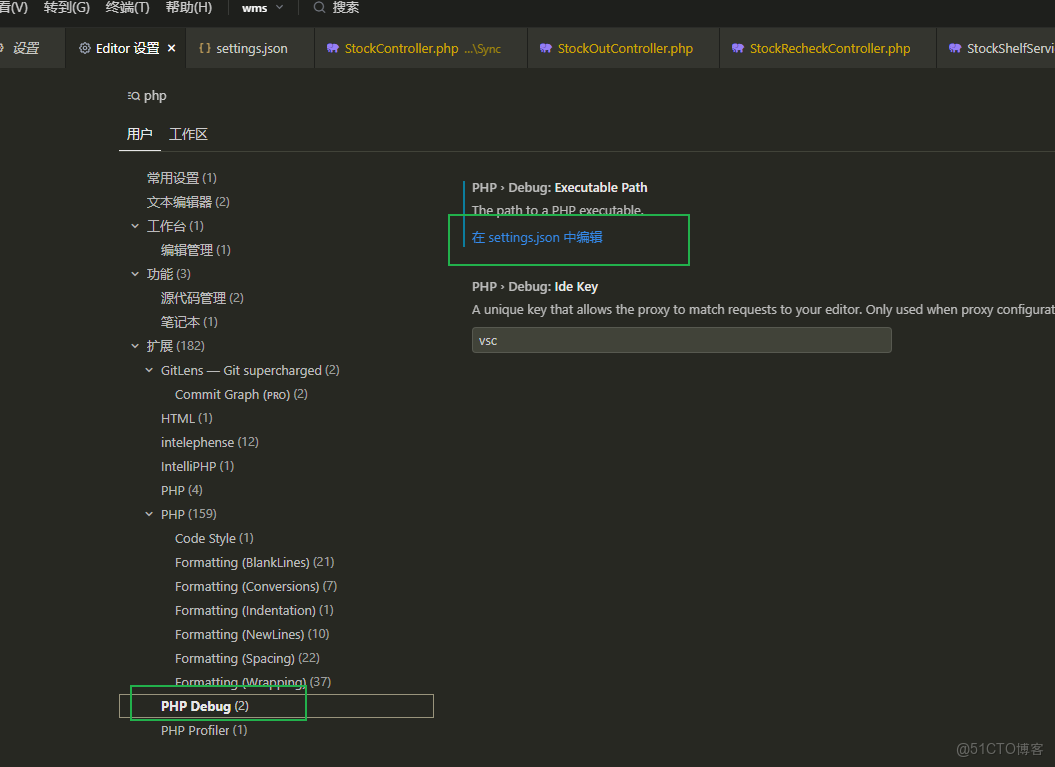
Task: Open the 终端(T) menu
Action: [126, 7]
